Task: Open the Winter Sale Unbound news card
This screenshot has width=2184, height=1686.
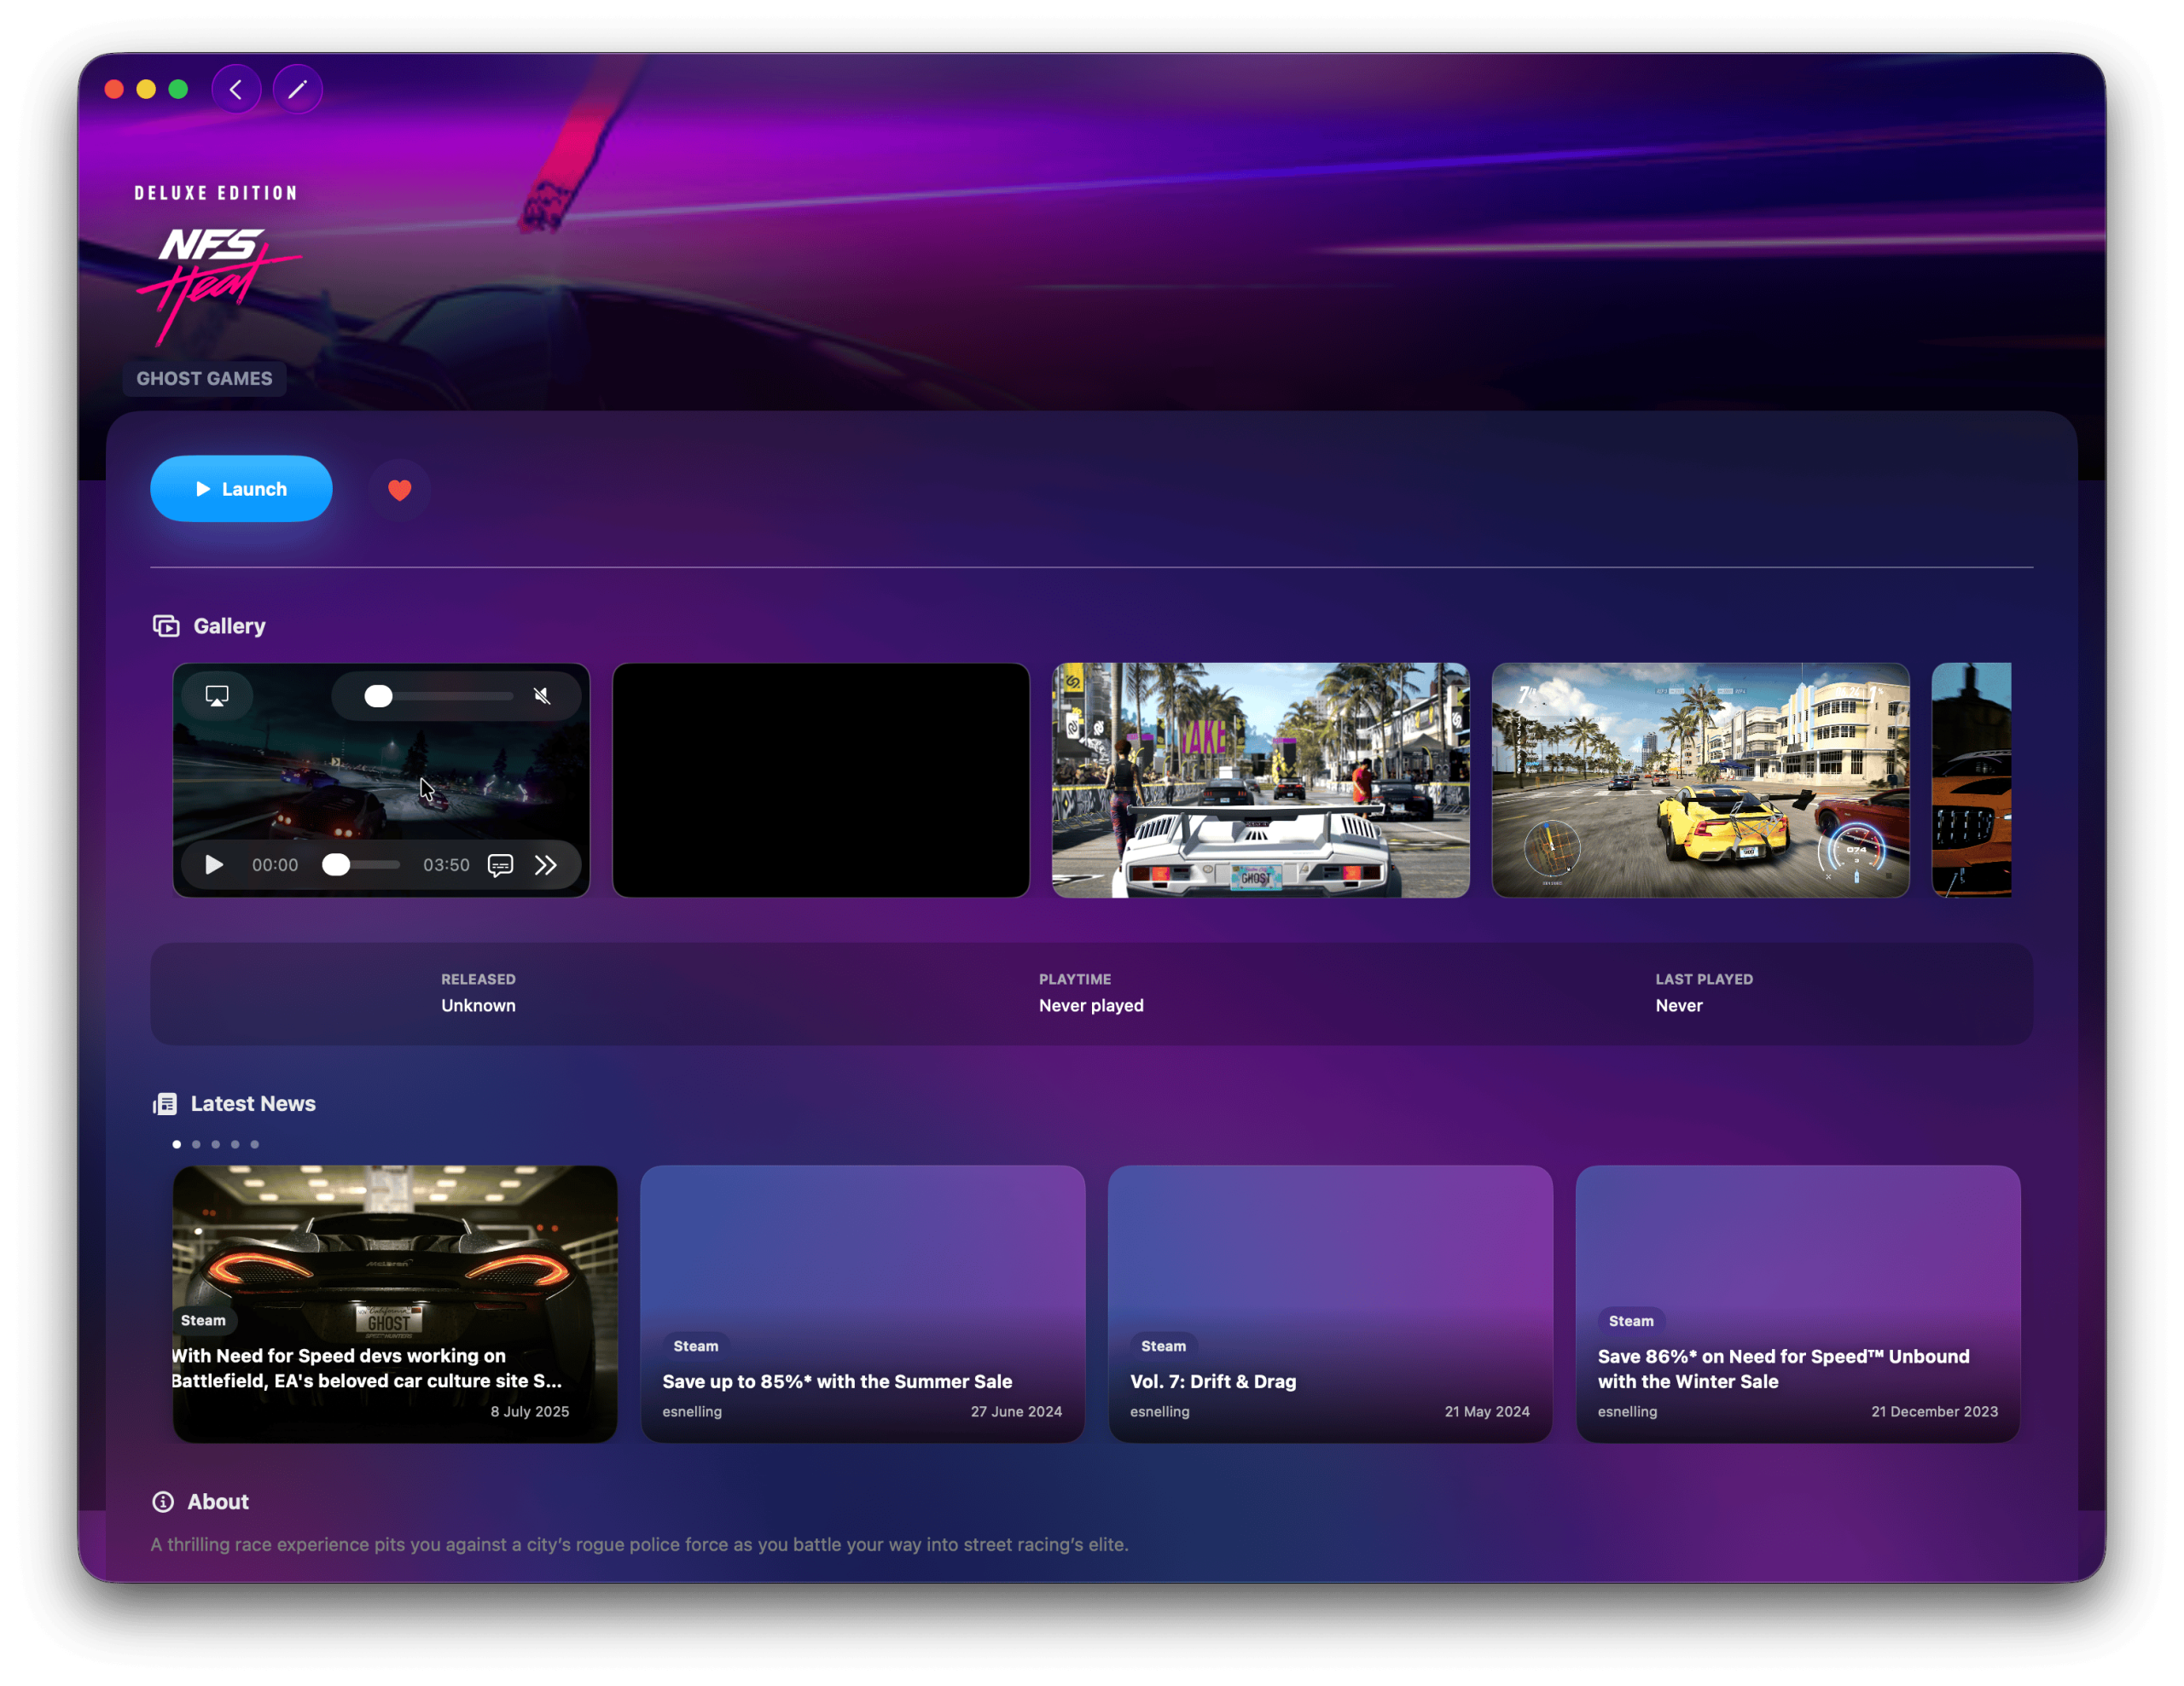Action: 1797,1303
